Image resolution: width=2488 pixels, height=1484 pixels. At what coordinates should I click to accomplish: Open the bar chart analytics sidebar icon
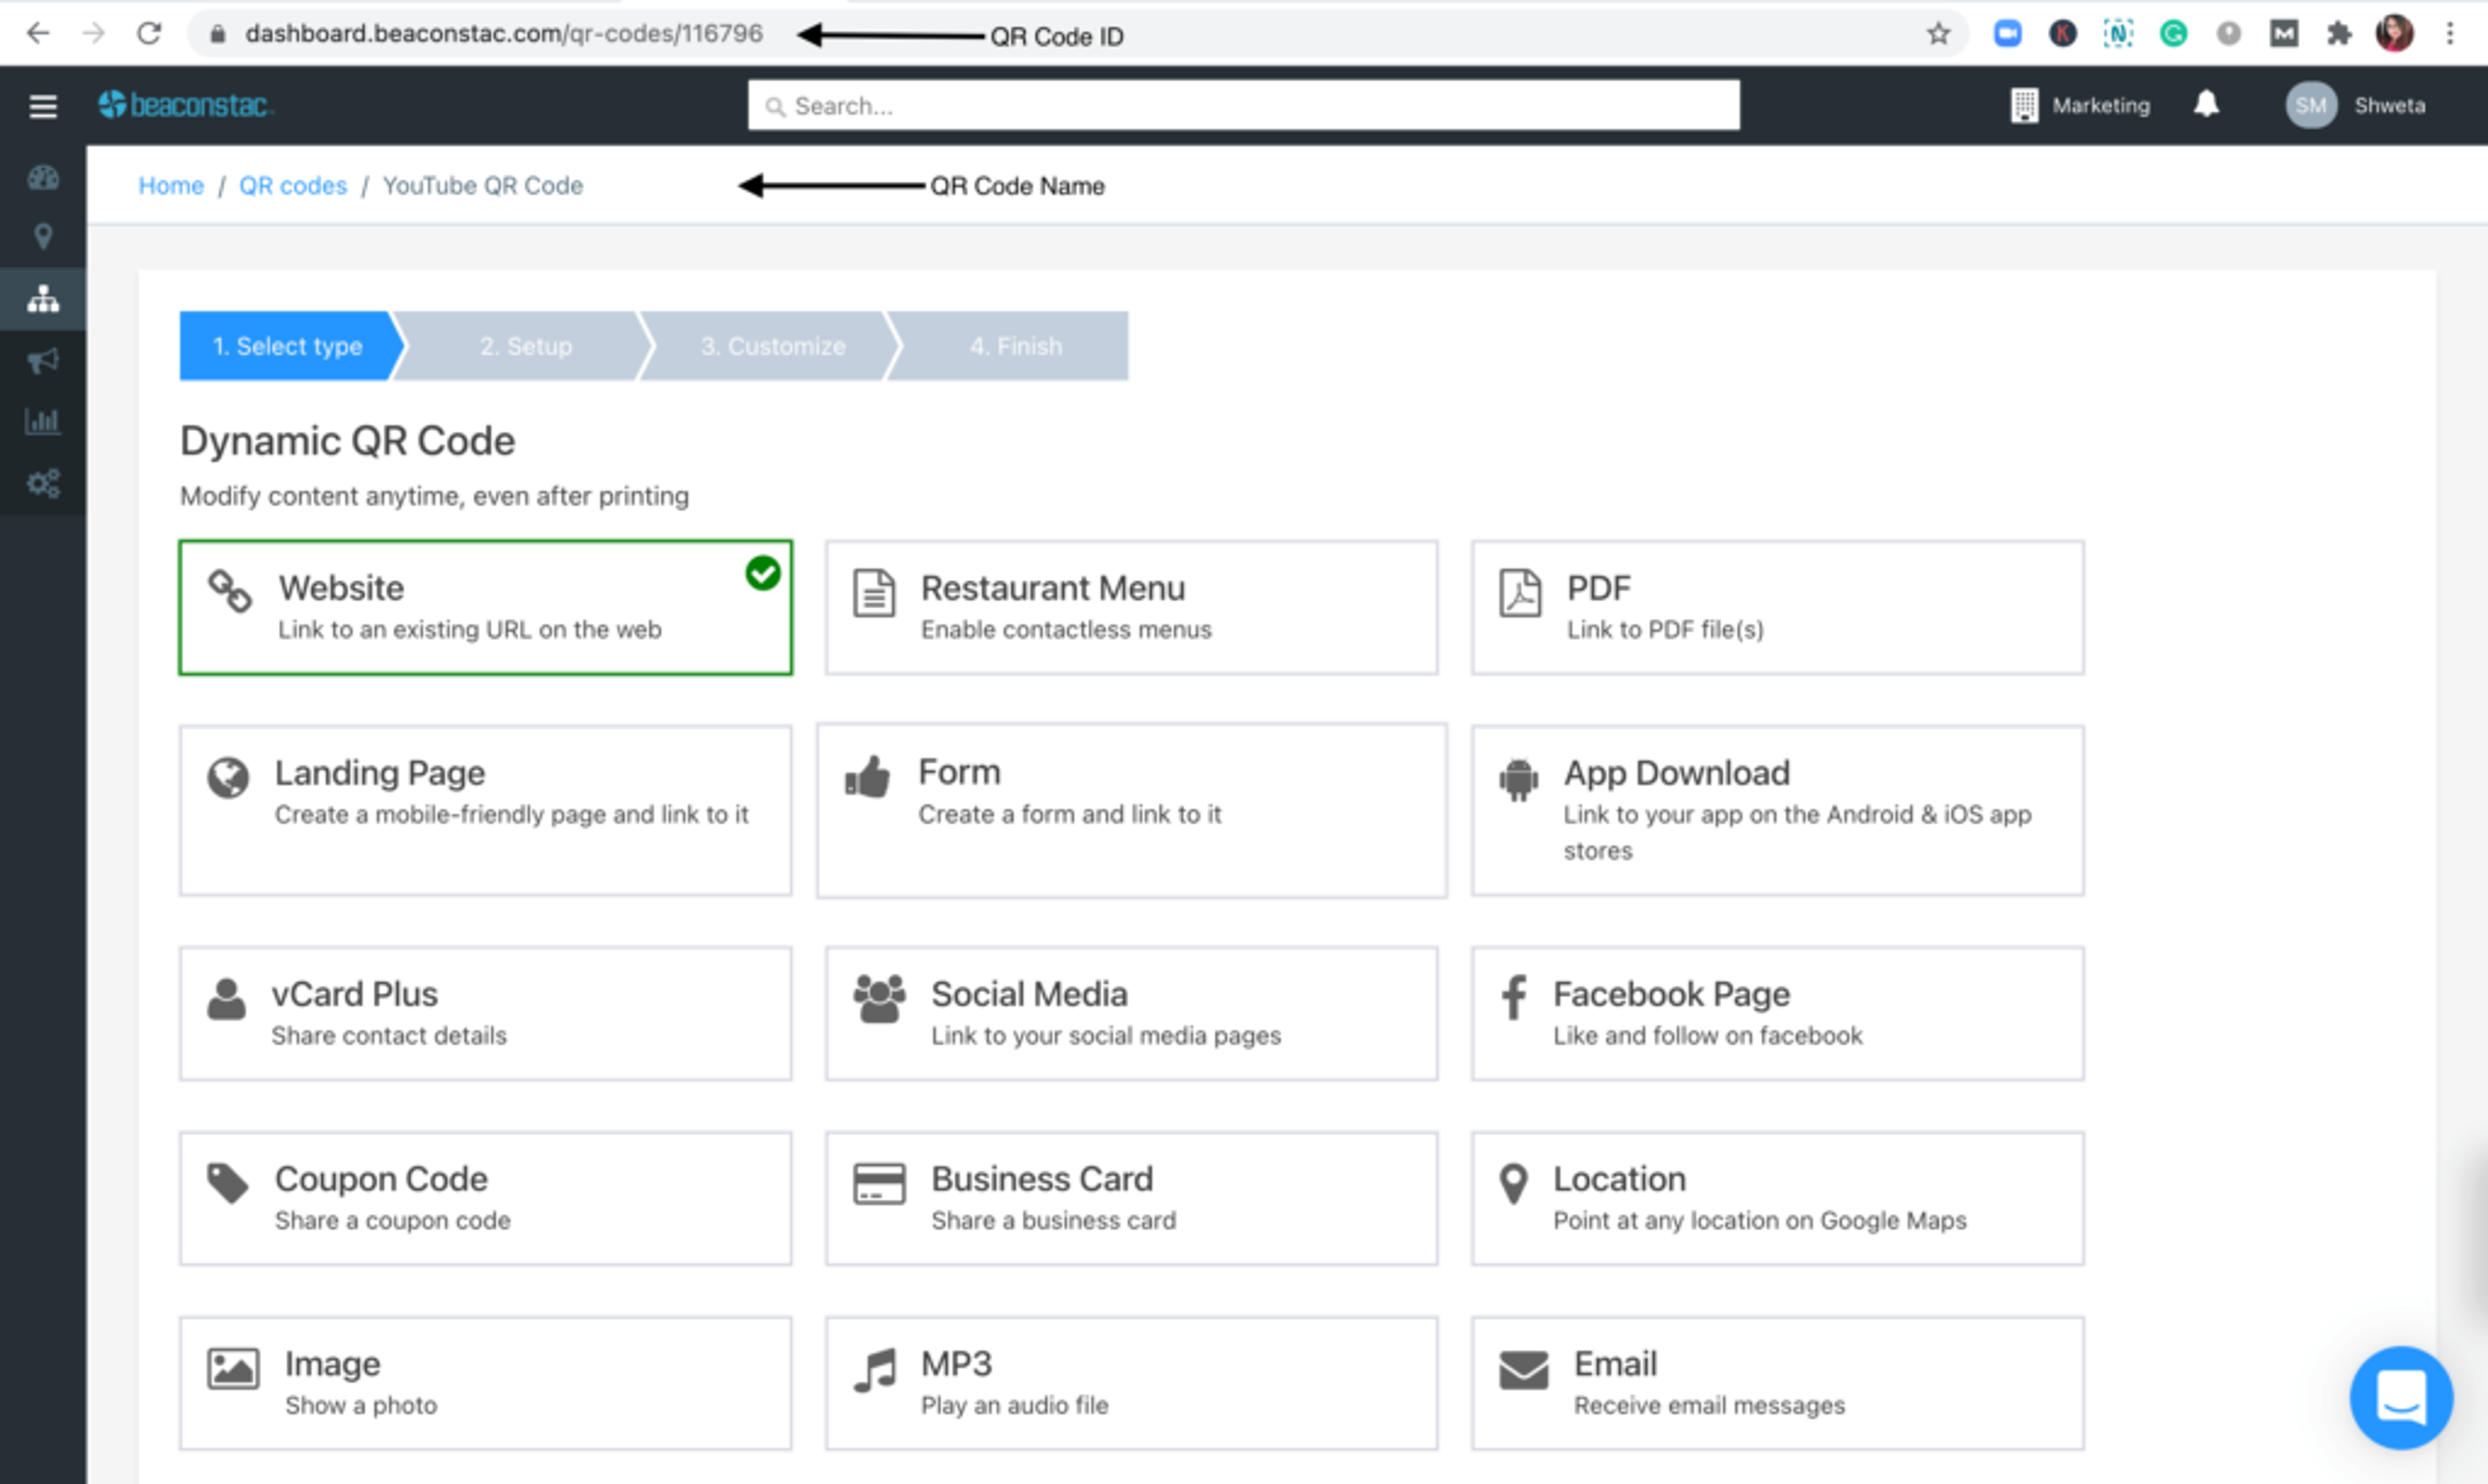pyautogui.click(x=43, y=421)
